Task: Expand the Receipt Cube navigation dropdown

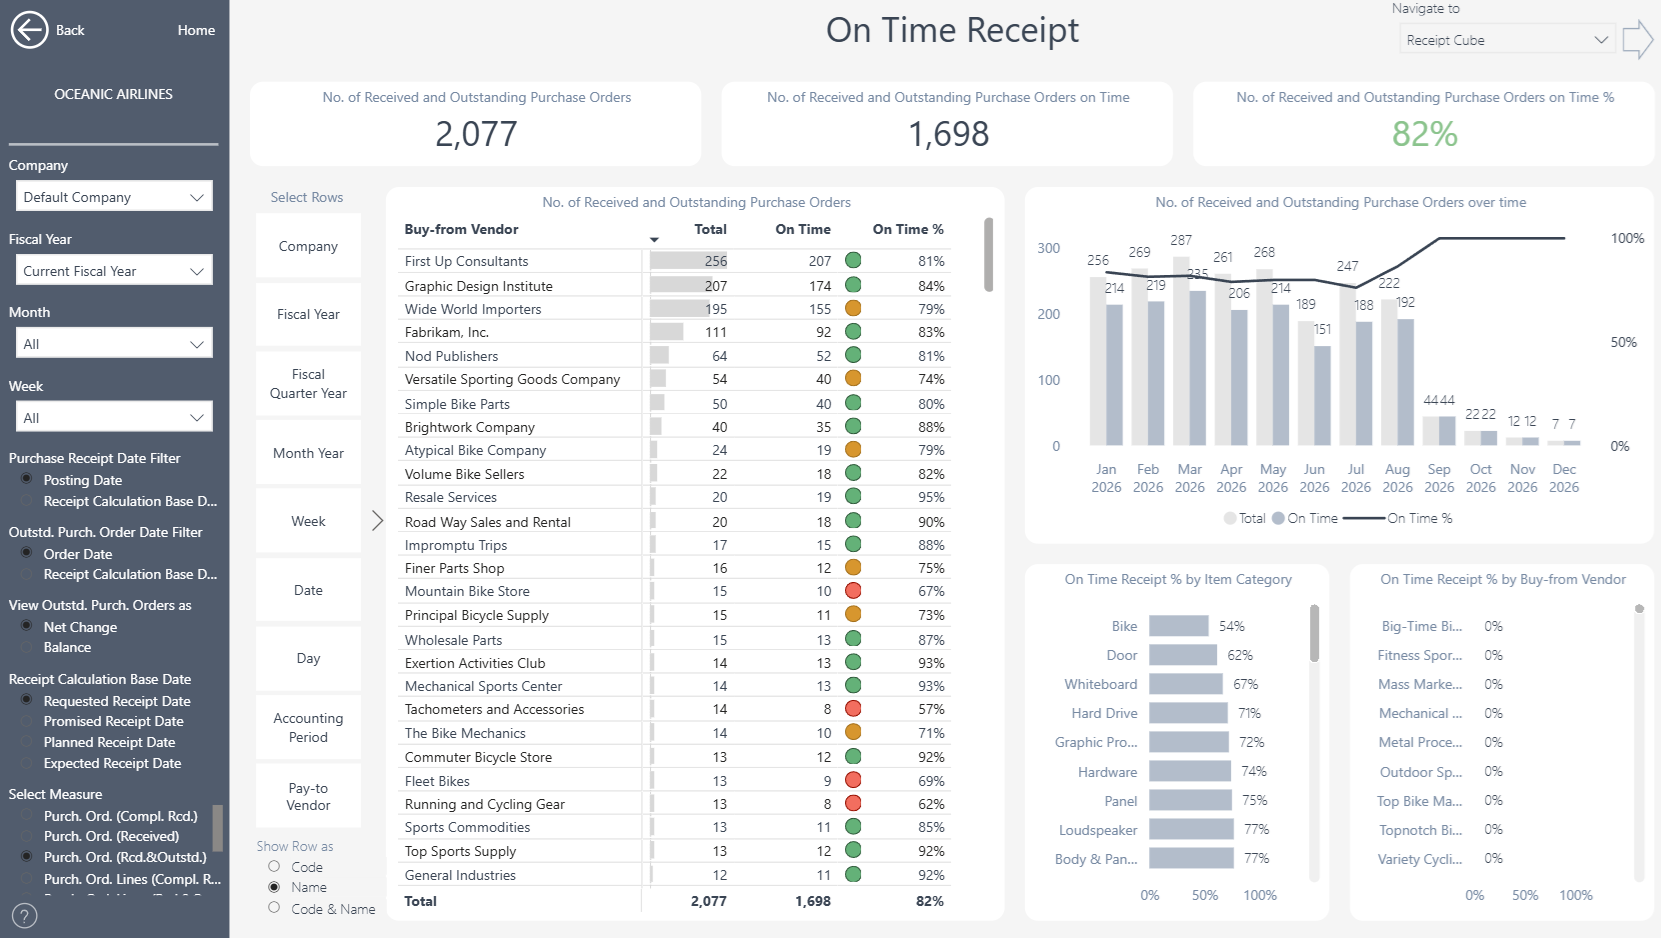Action: tap(1506, 40)
